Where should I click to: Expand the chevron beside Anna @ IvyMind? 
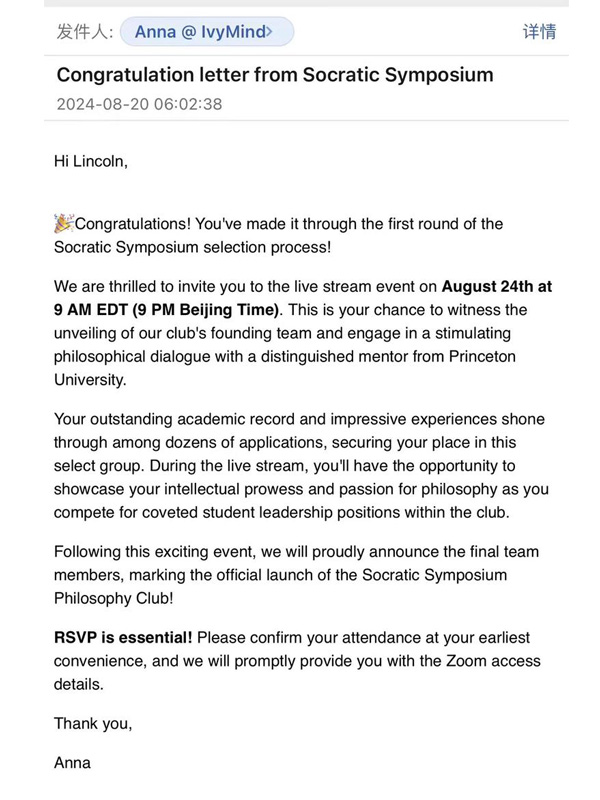(269, 32)
